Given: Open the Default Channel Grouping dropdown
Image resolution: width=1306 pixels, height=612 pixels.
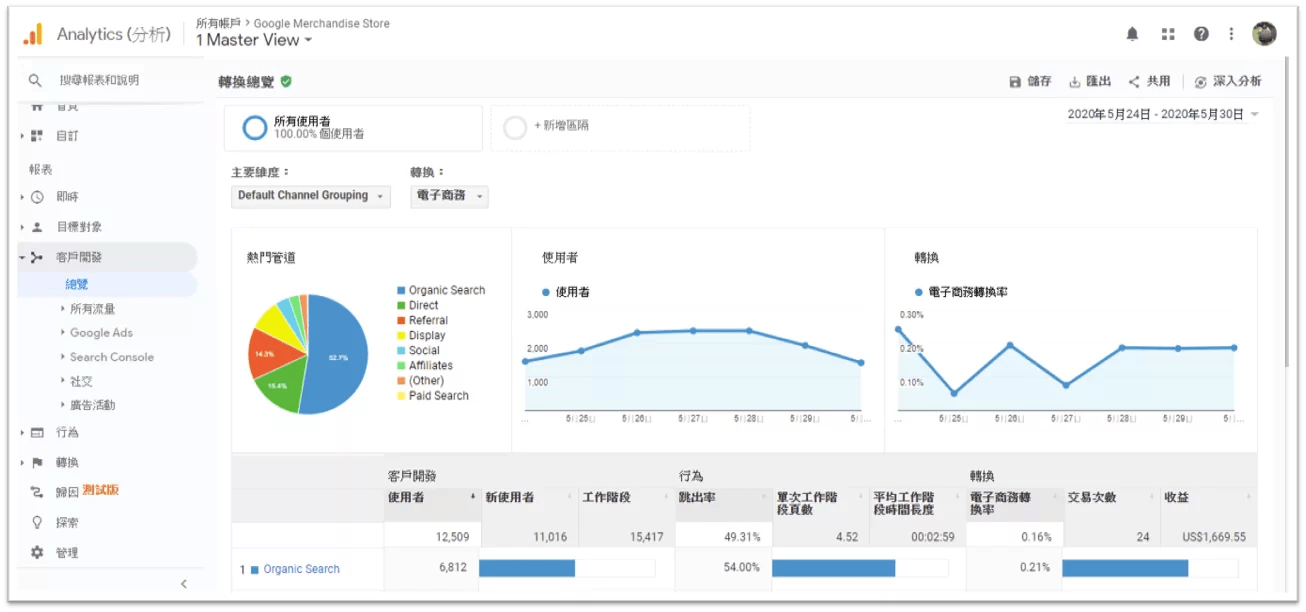Looking at the screenshot, I should (310, 196).
